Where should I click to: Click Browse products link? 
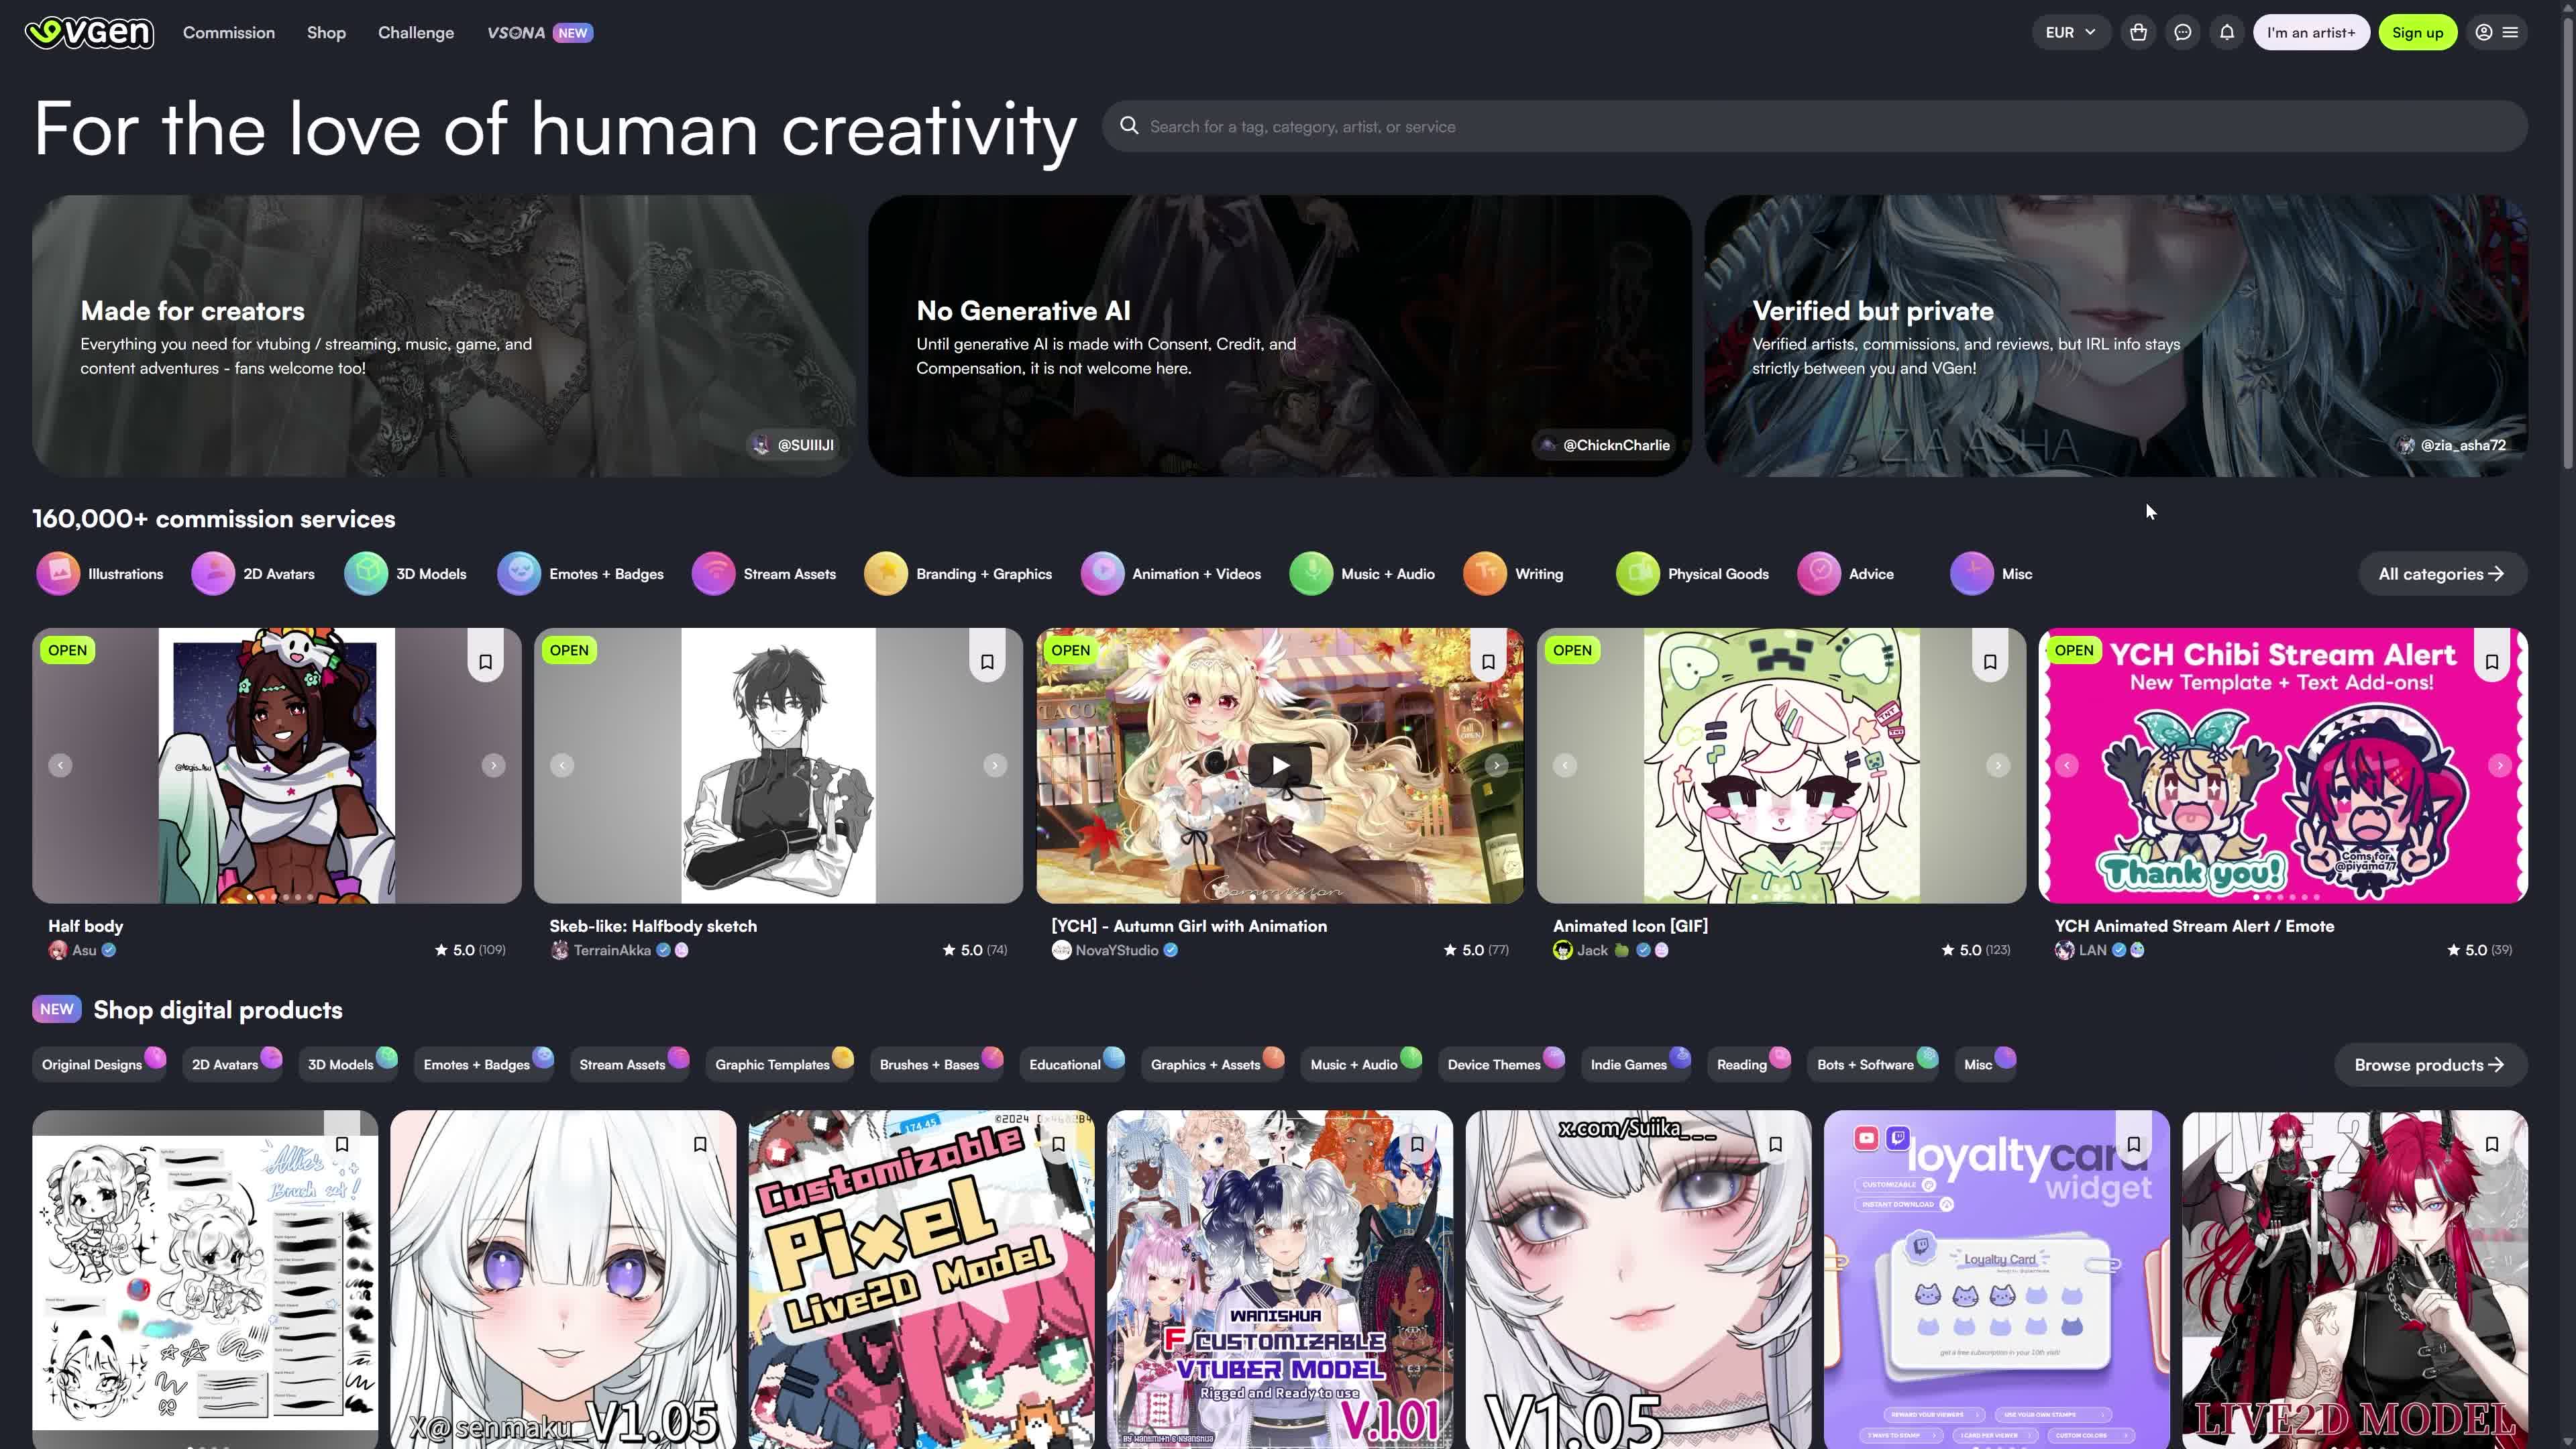(x=2430, y=1064)
